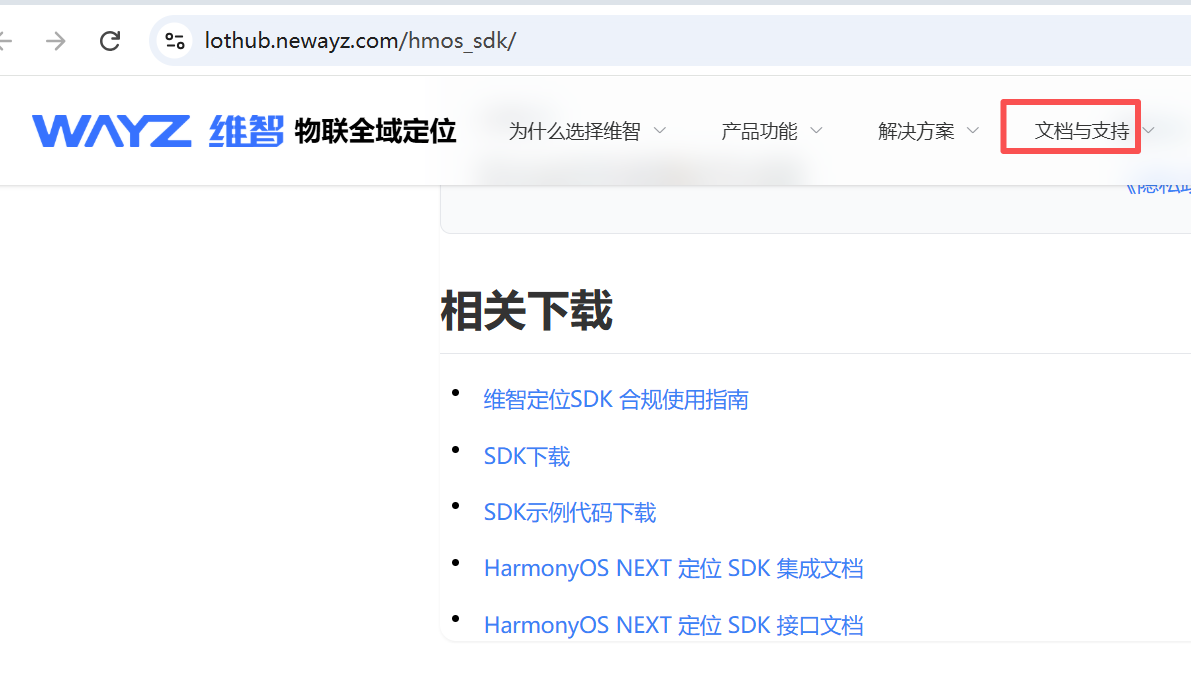
Task: Open 维智定位SDK 合规使用指南 link
Action: click(616, 400)
